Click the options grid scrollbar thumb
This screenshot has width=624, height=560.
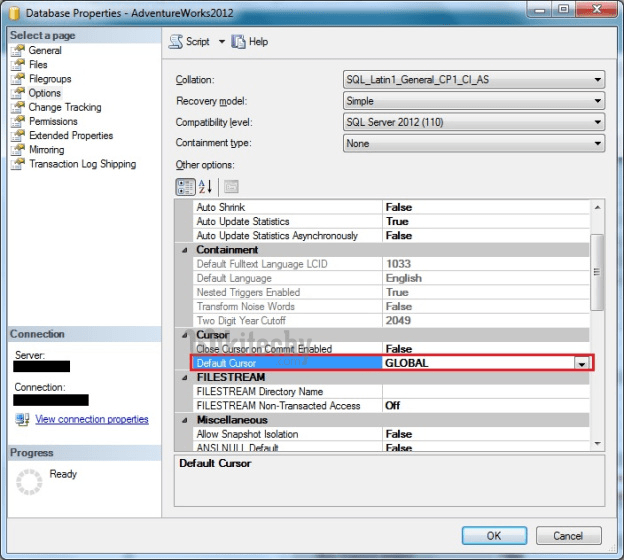597,272
